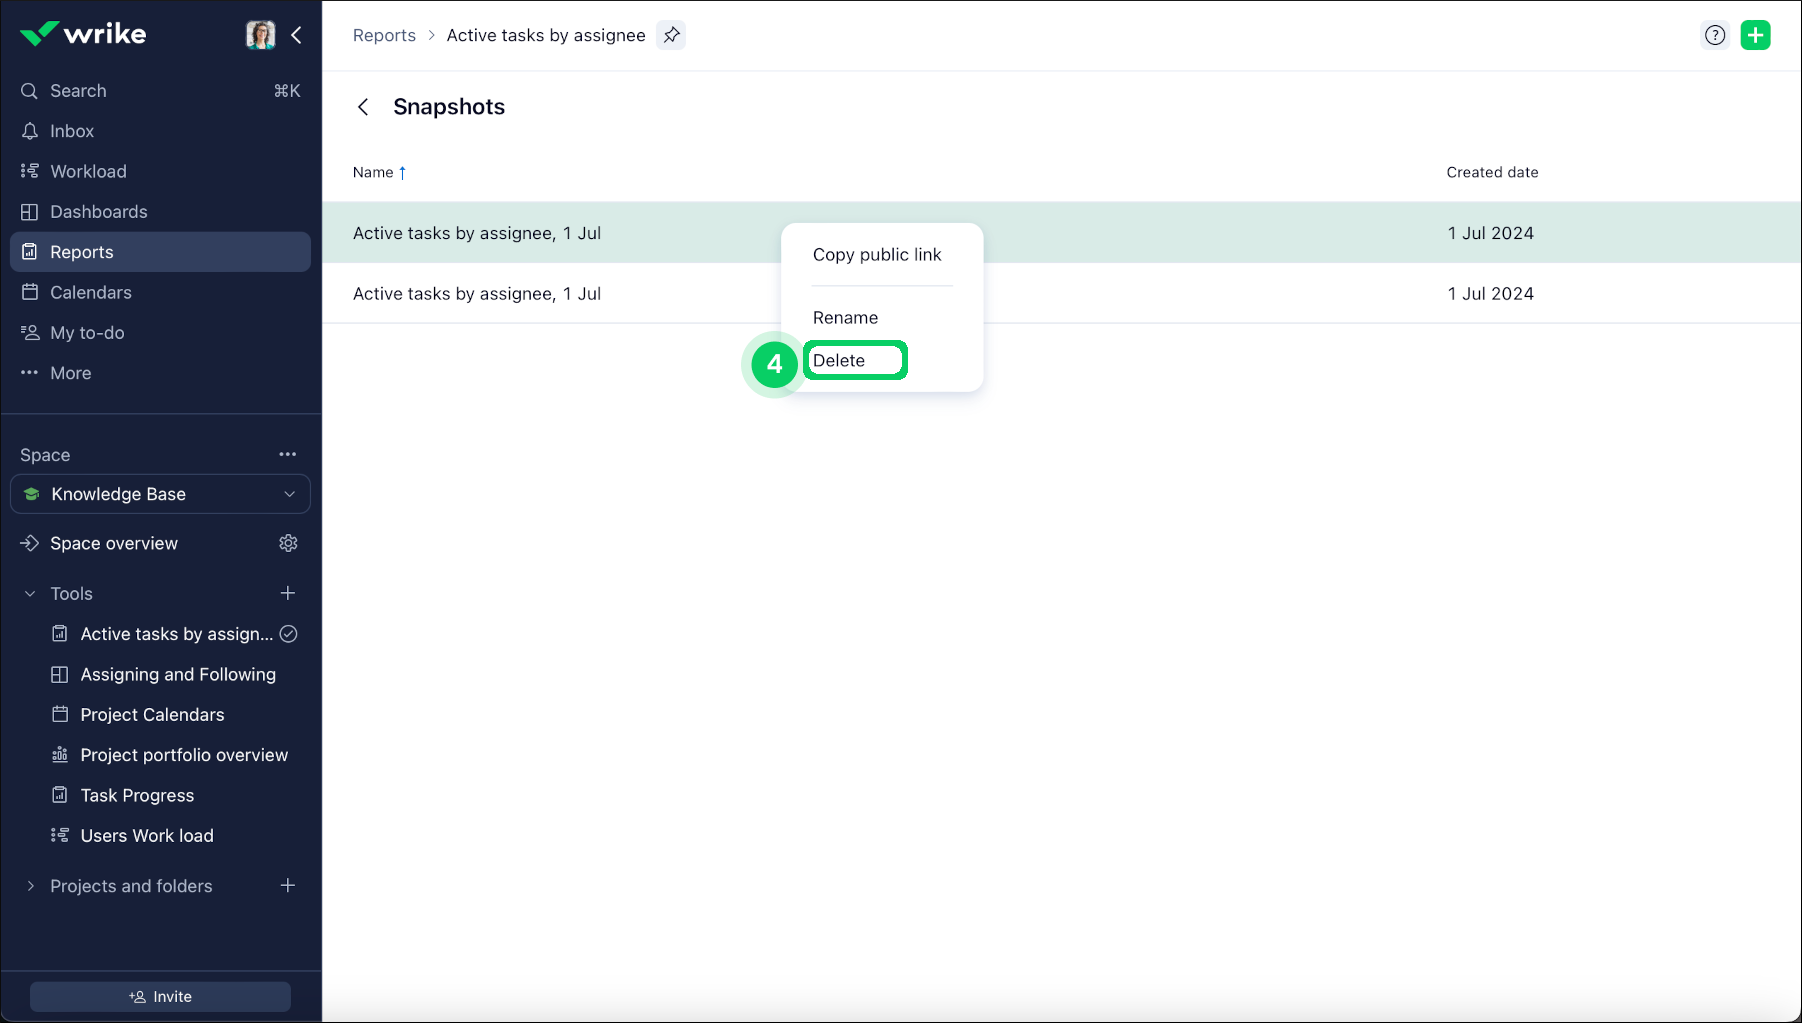The height and width of the screenshot is (1023, 1802).
Task: Choose Rename in the context menu
Action: pos(845,318)
